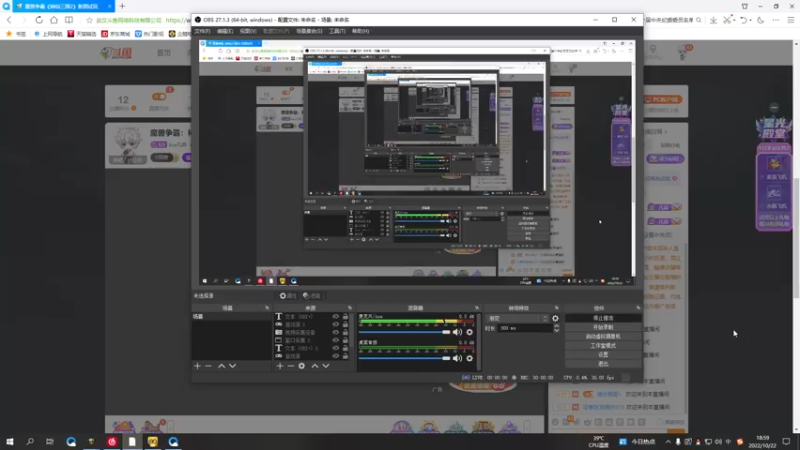The width and height of the screenshot is (800, 450).
Task: Open the notification center in the system tray
Action: 786,441
